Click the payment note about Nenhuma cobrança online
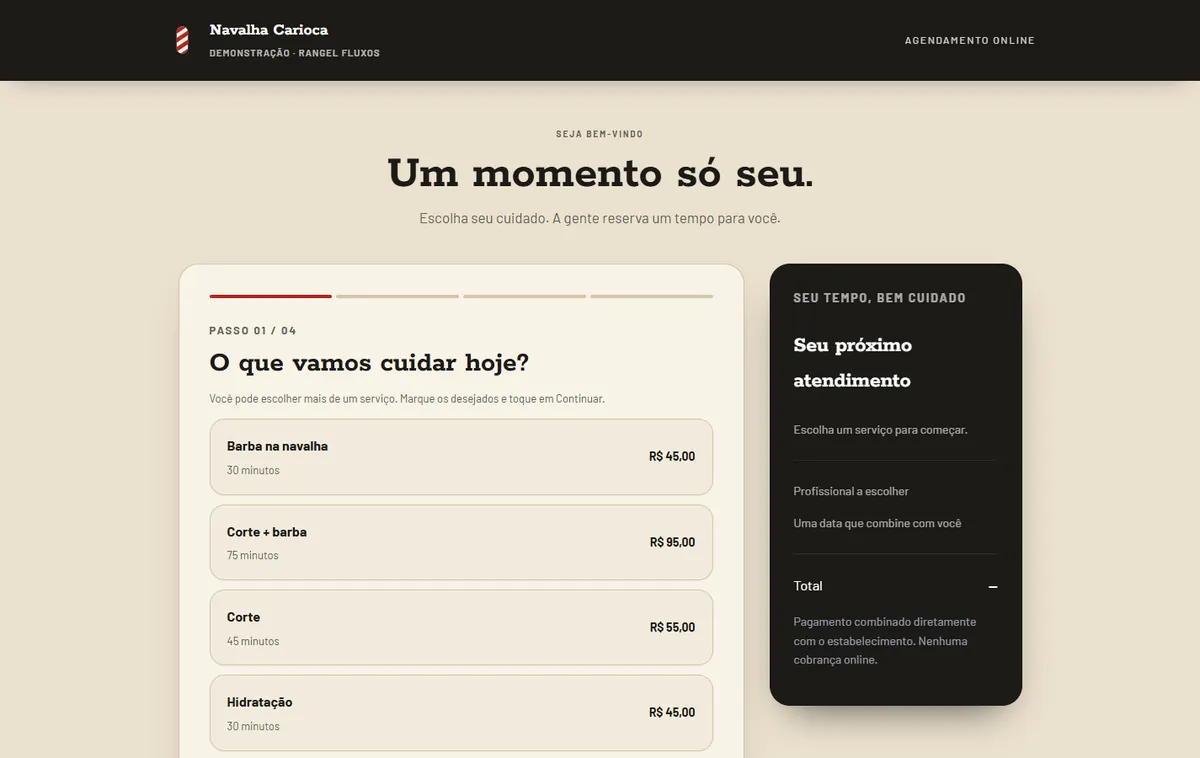Viewport: 1200px width, 758px height. coord(885,641)
